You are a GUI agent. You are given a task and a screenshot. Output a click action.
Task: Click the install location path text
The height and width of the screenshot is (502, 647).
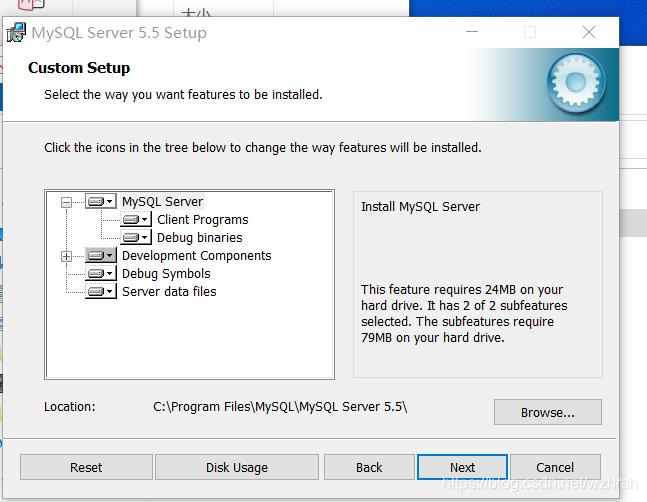280,407
